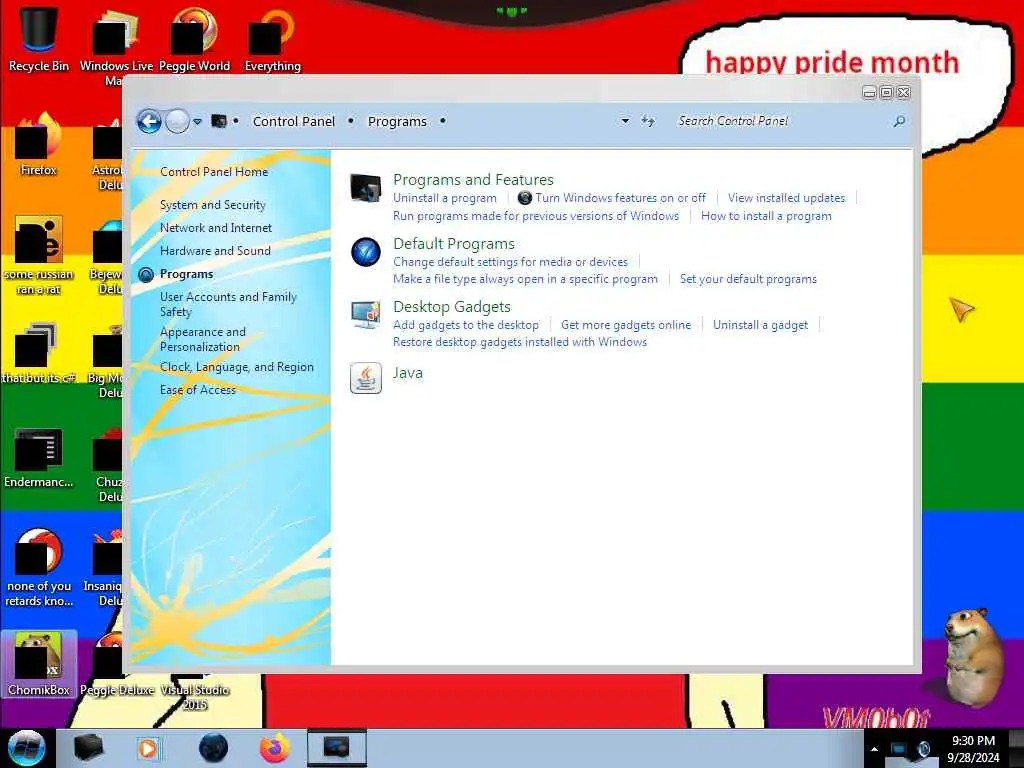Select the Firefox desktop shortcut
Image resolution: width=1024 pixels, height=768 pixels.
(39, 144)
